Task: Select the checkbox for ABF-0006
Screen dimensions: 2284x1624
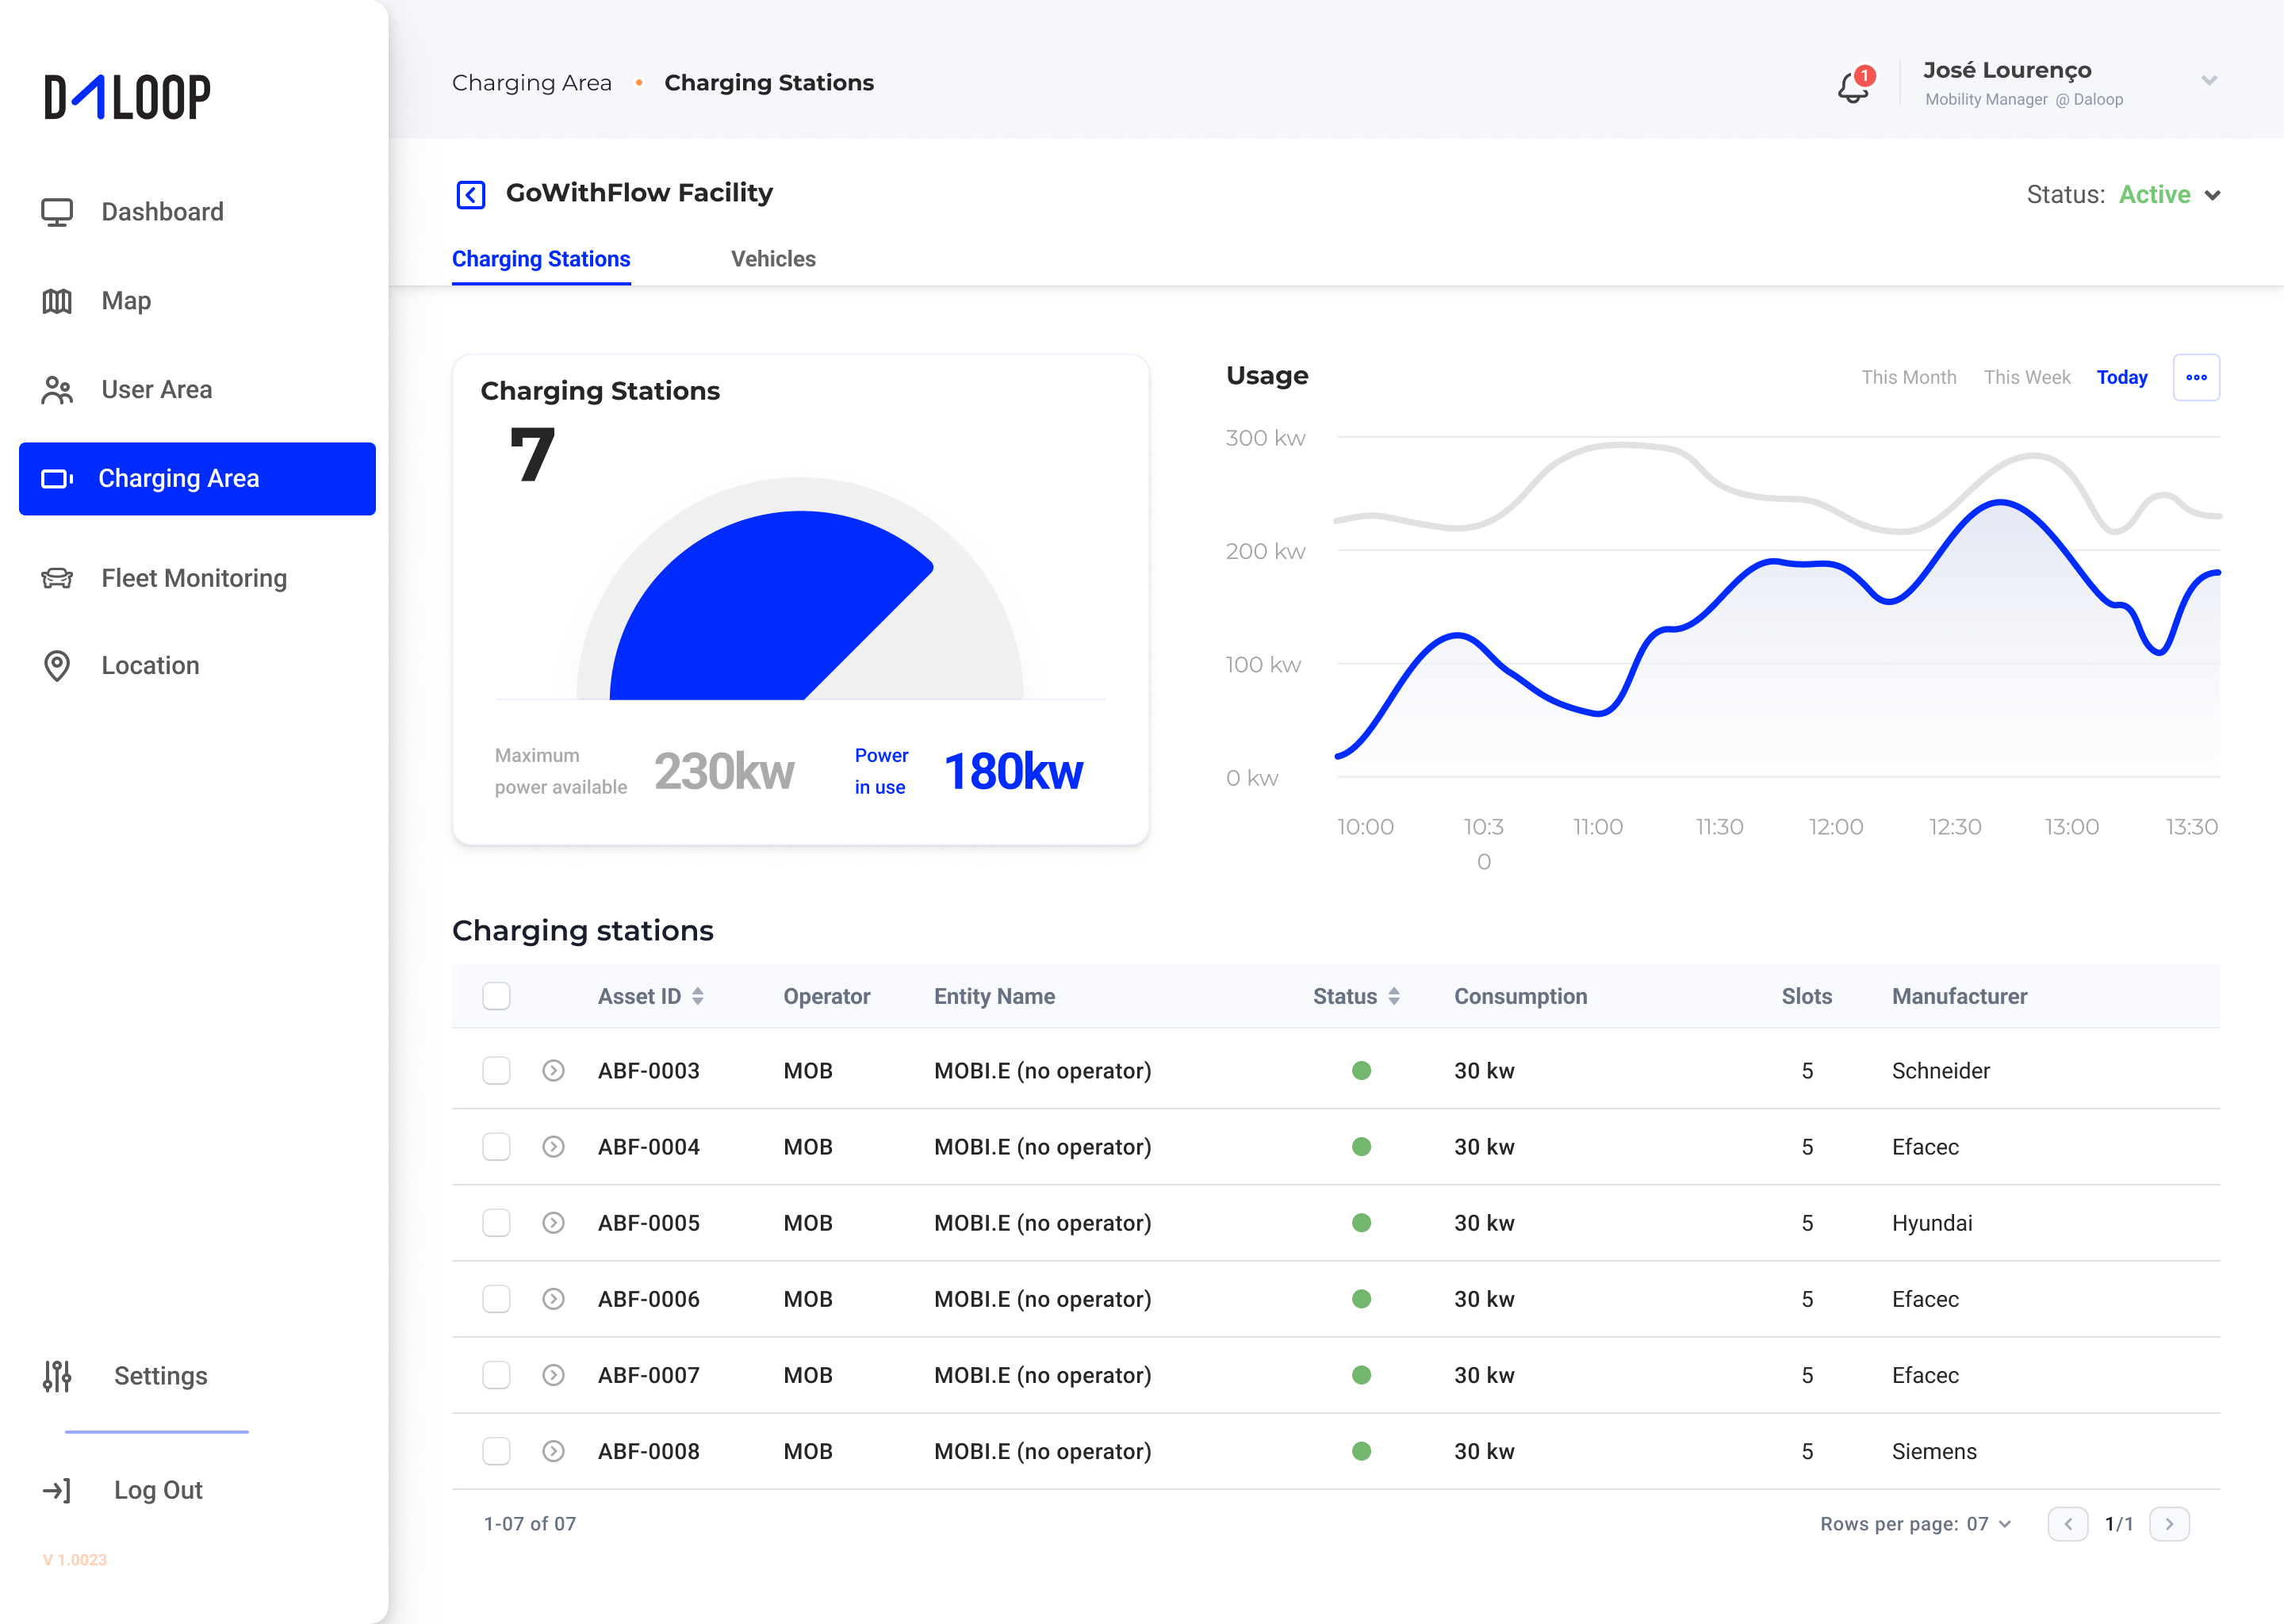Action: (496, 1299)
